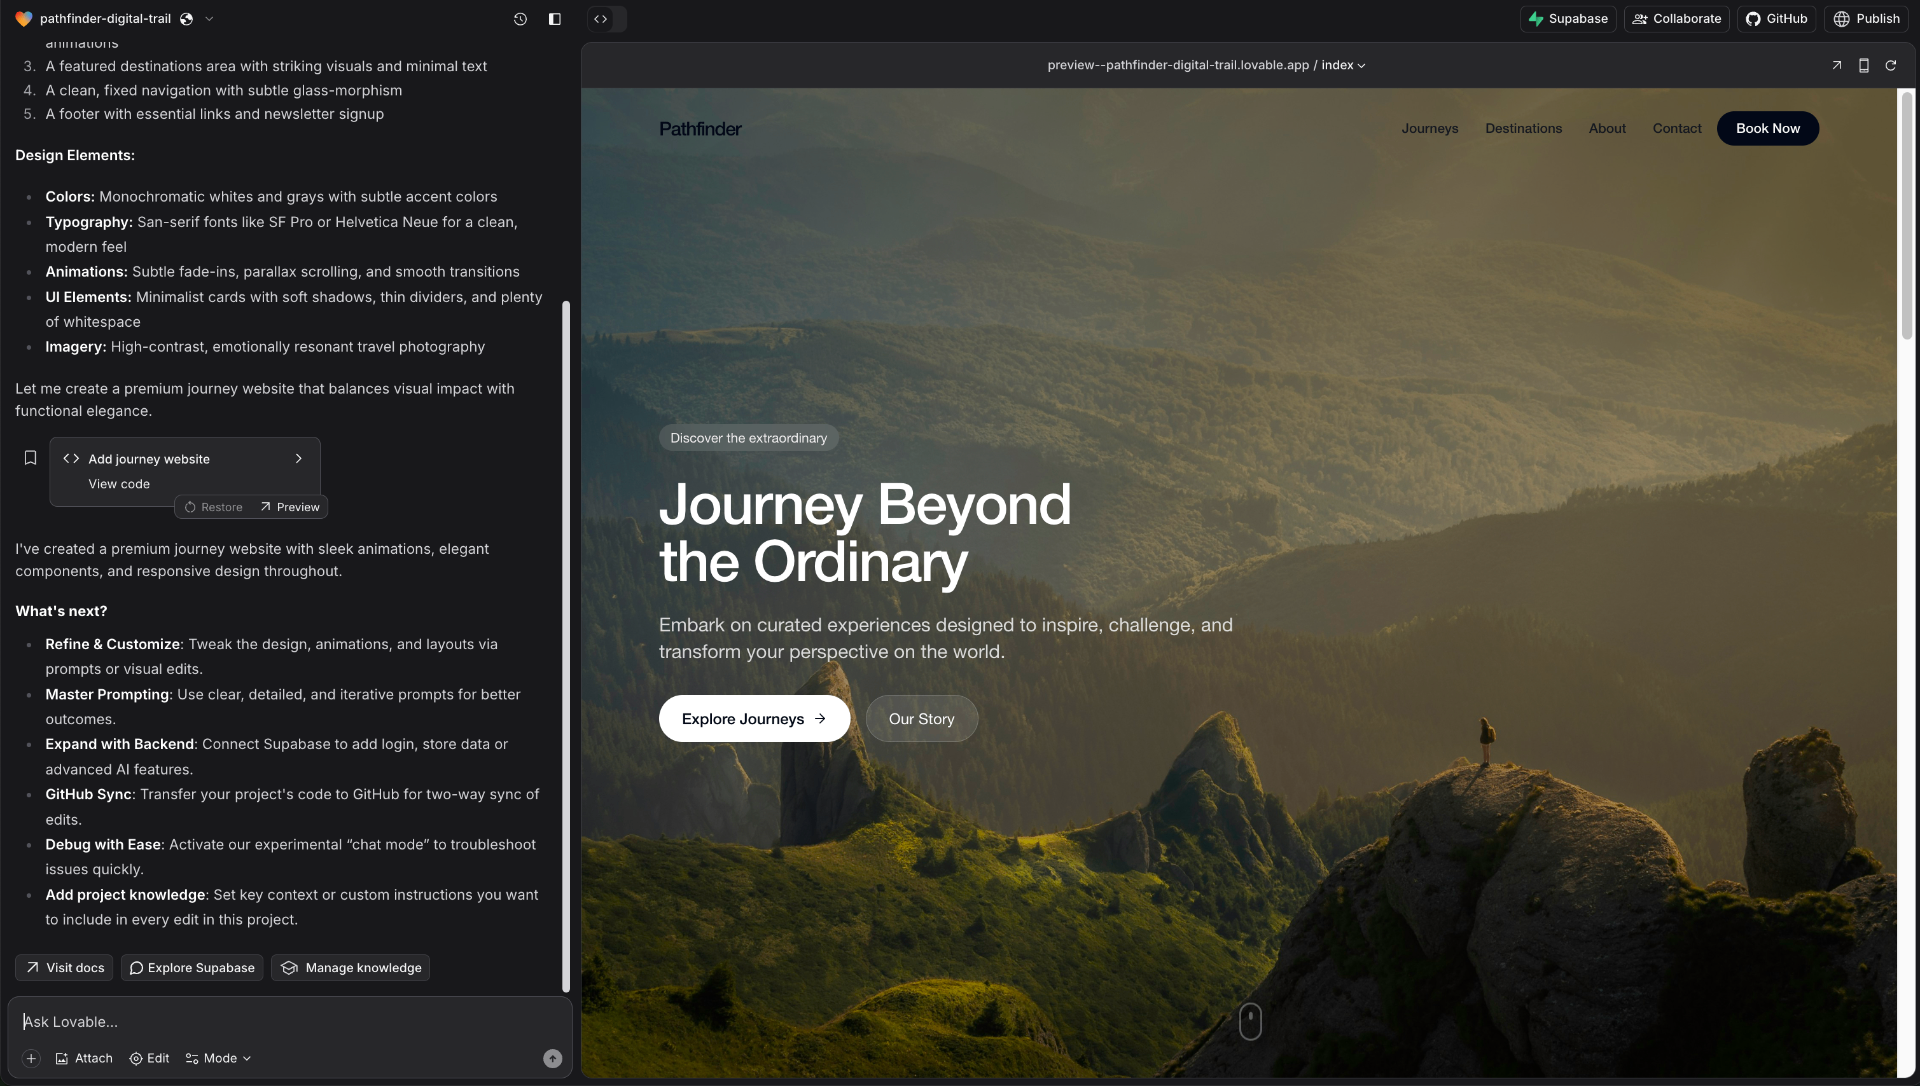Toggle the sidebar panel icon
This screenshot has height=1086, width=1920.
point(555,19)
